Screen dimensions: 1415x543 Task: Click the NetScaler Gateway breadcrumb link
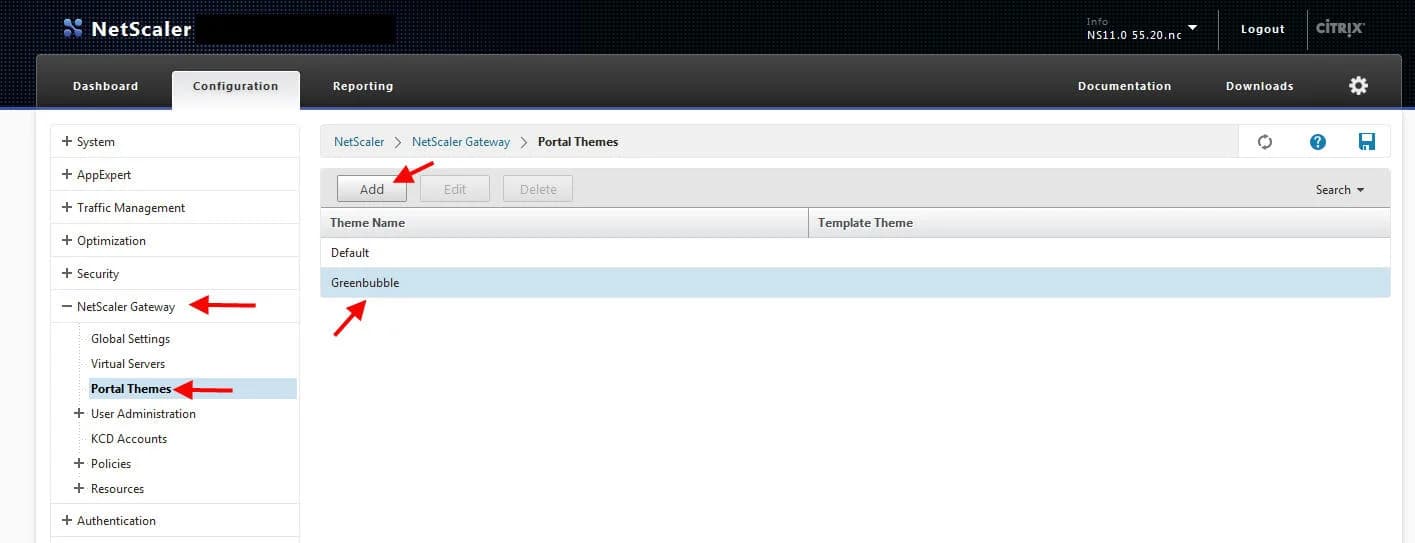461,142
